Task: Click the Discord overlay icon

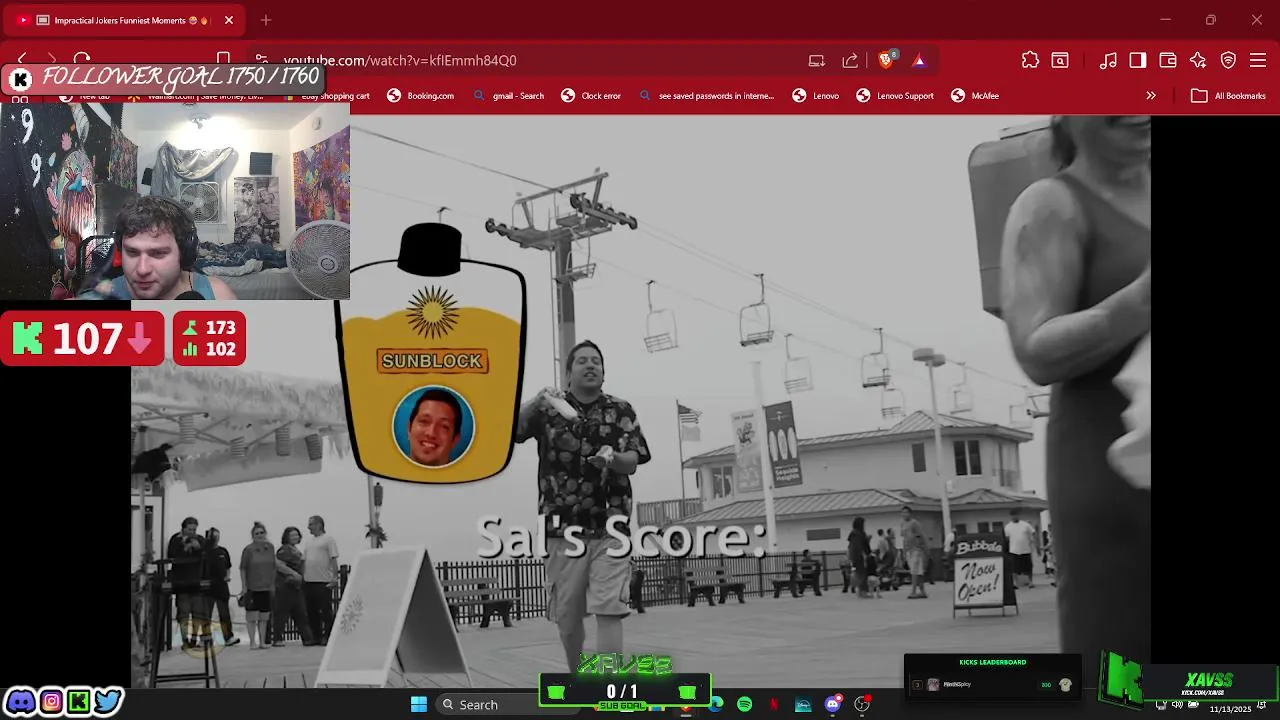Action: click(20, 702)
